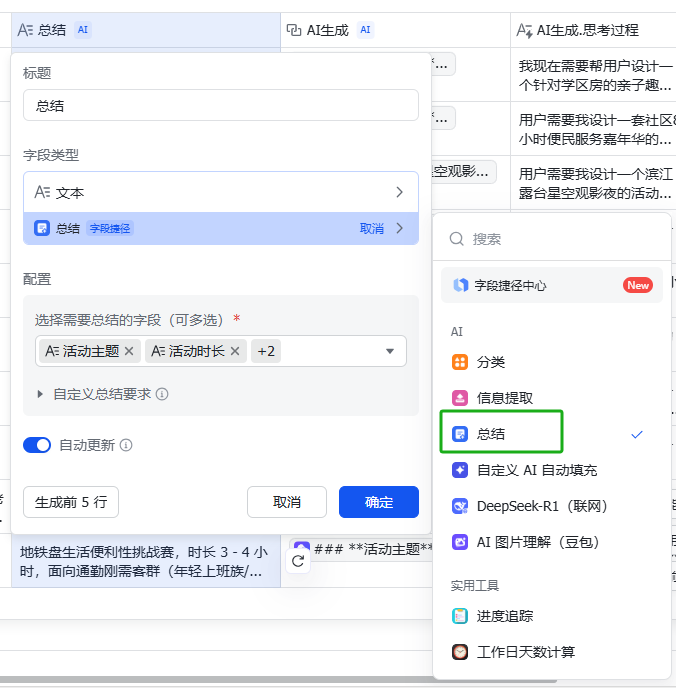The width and height of the screenshot is (676, 688).
Task: Click the 总结 blue icon in the AI list
Action: point(460,434)
